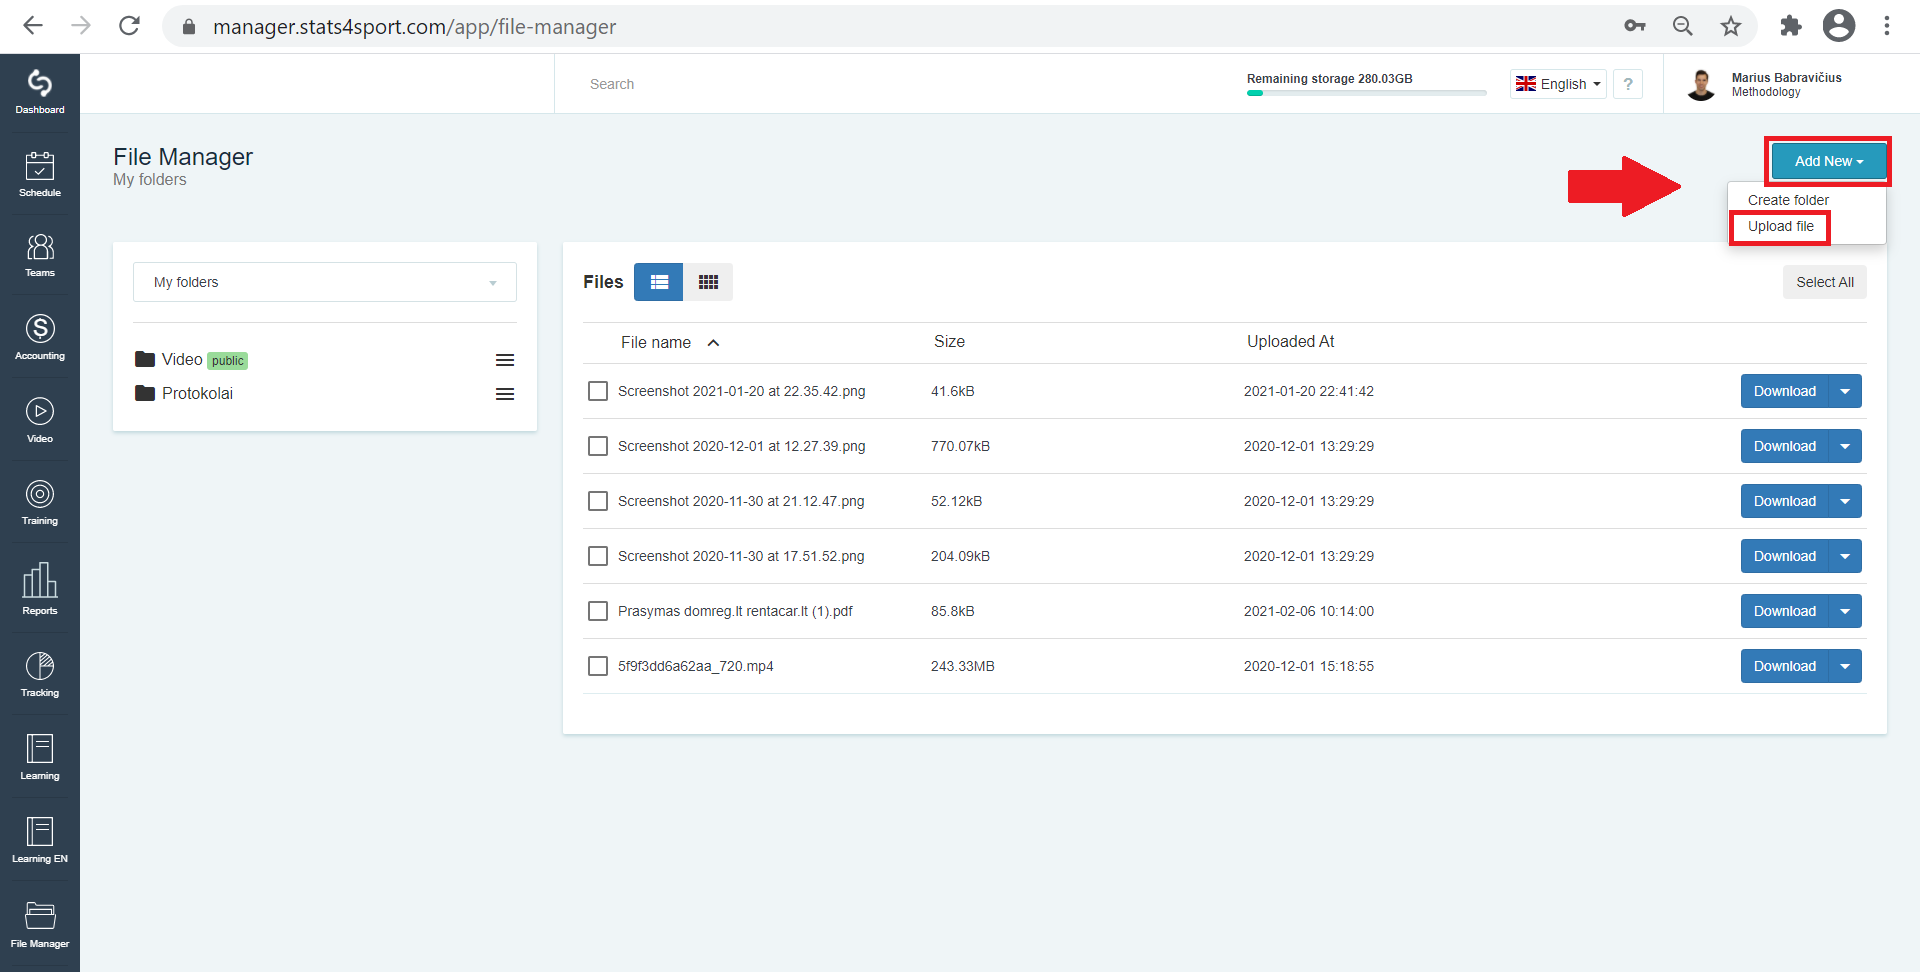The image size is (1920, 972).
Task: Expand the My folders dropdown
Action: pos(325,282)
